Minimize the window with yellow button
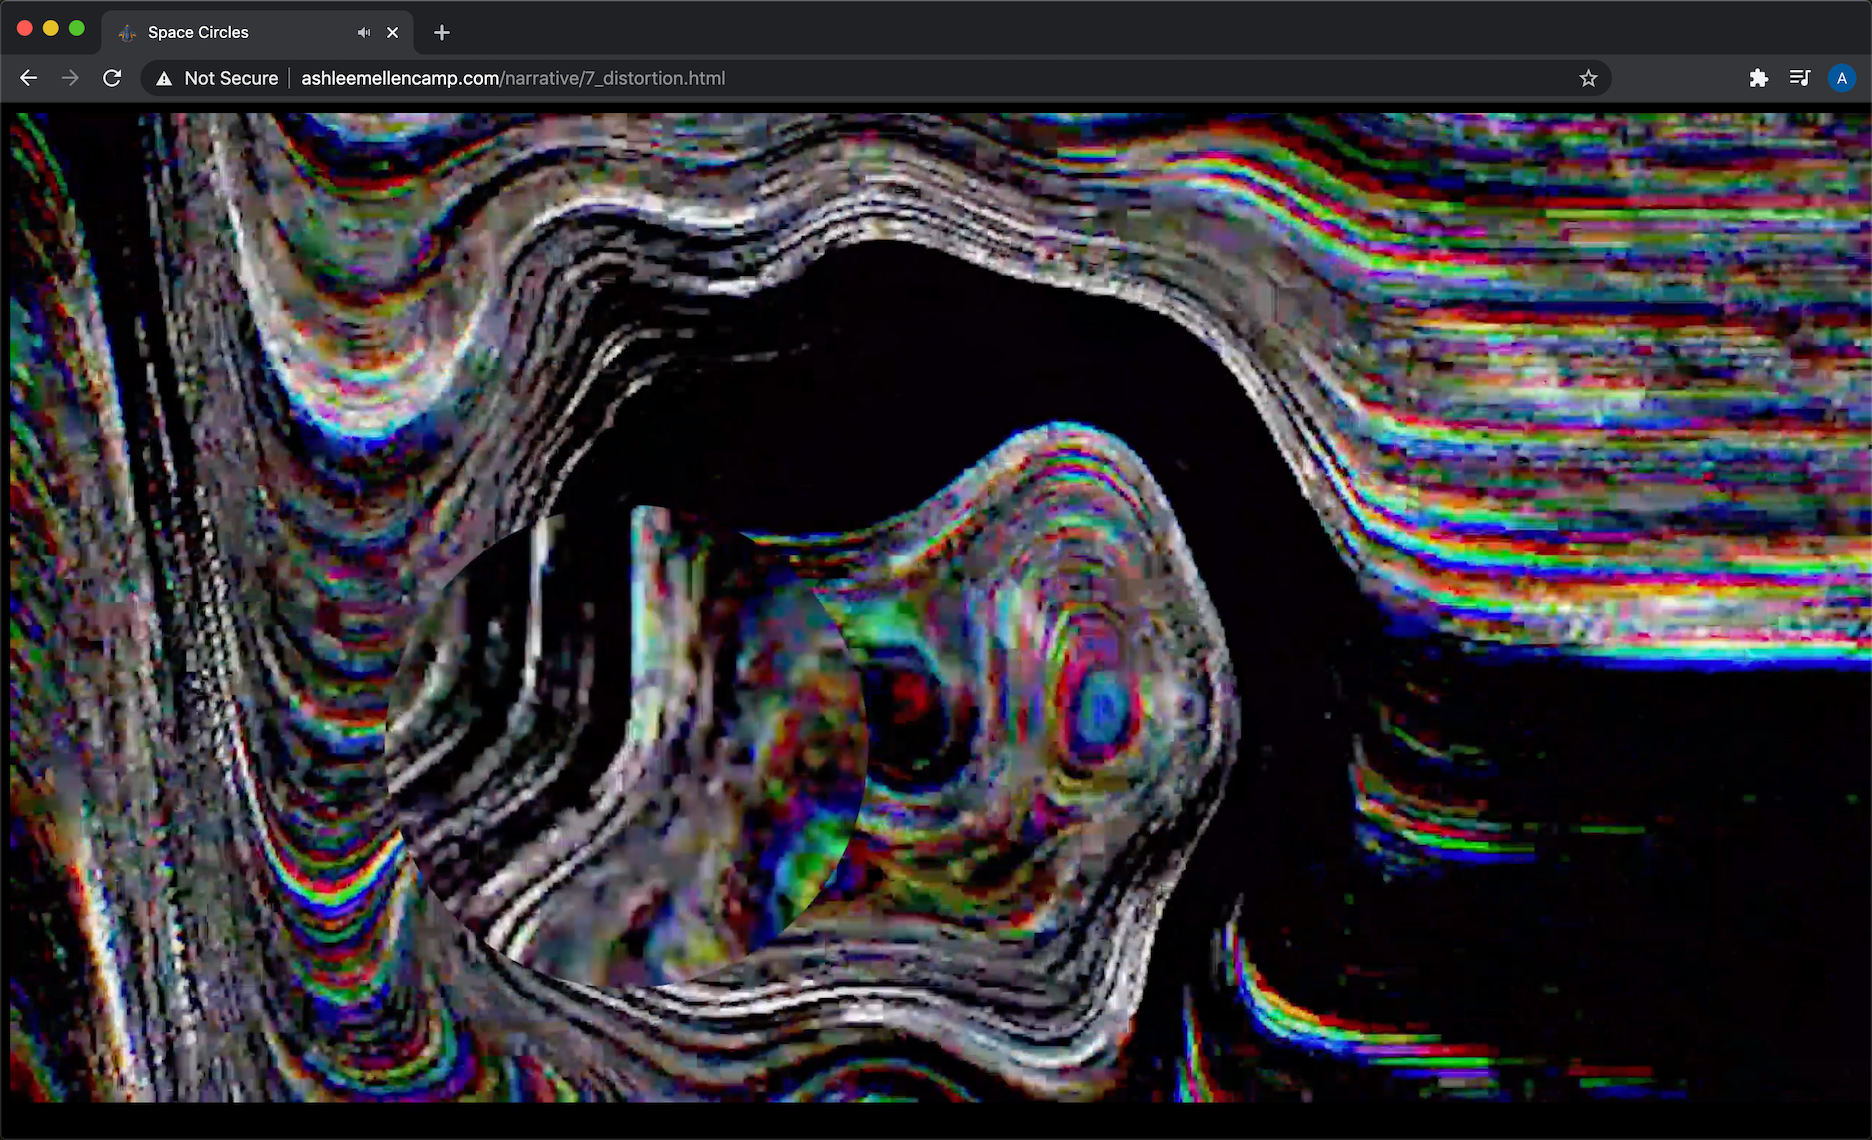The image size is (1872, 1140). click(51, 28)
